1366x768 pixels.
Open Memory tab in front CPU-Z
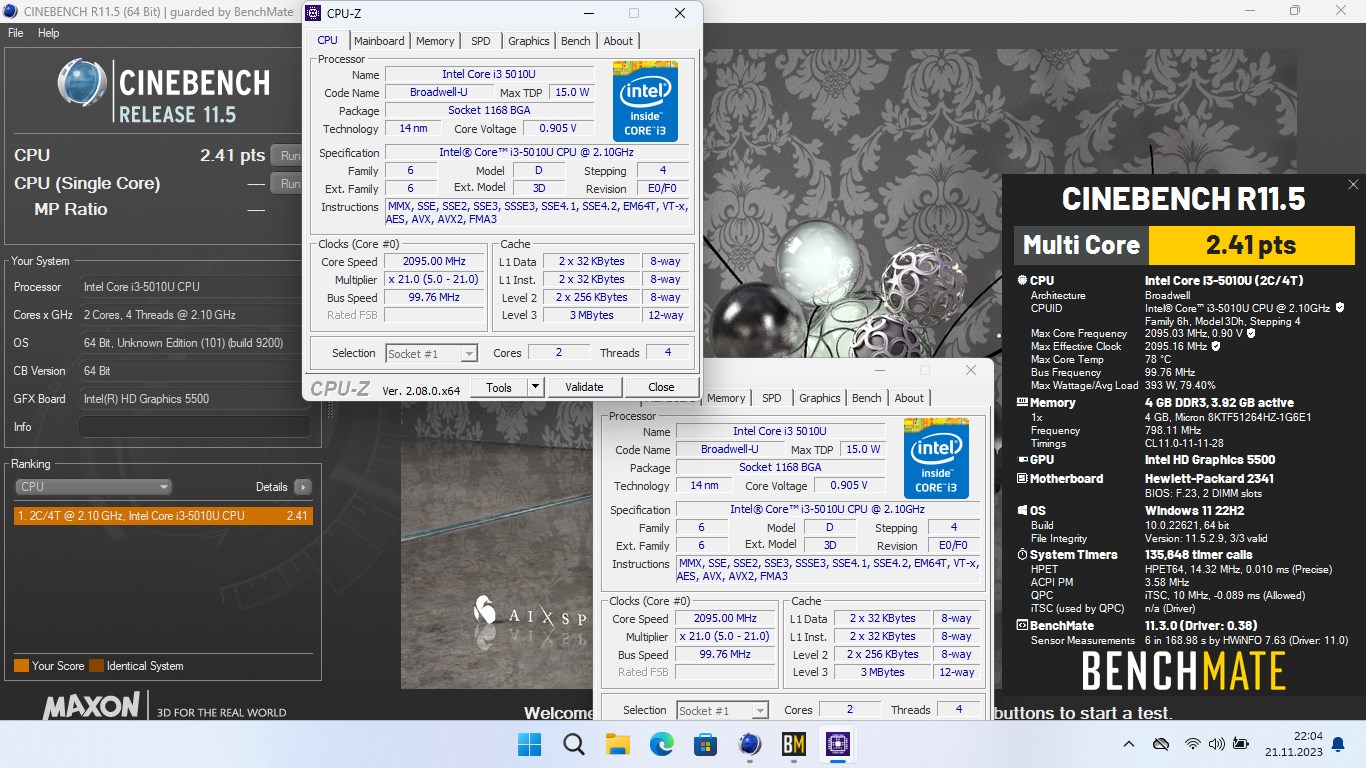[435, 41]
